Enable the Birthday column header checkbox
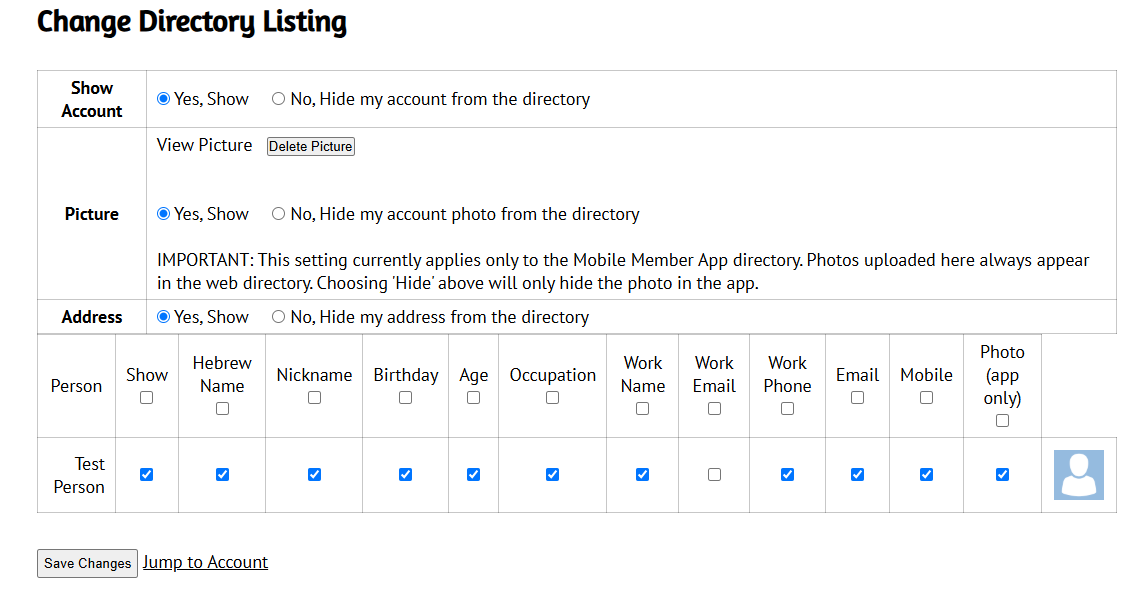 405,397
